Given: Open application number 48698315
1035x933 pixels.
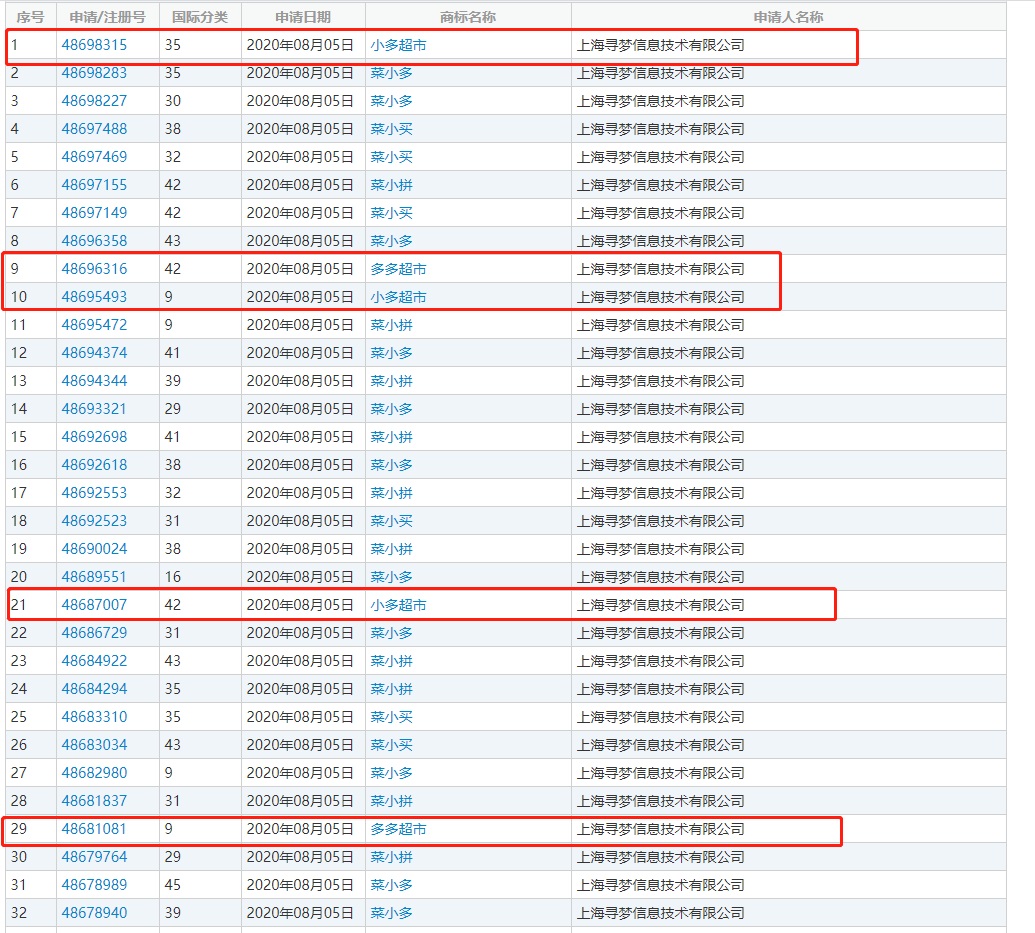Looking at the screenshot, I should coord(94,45).
